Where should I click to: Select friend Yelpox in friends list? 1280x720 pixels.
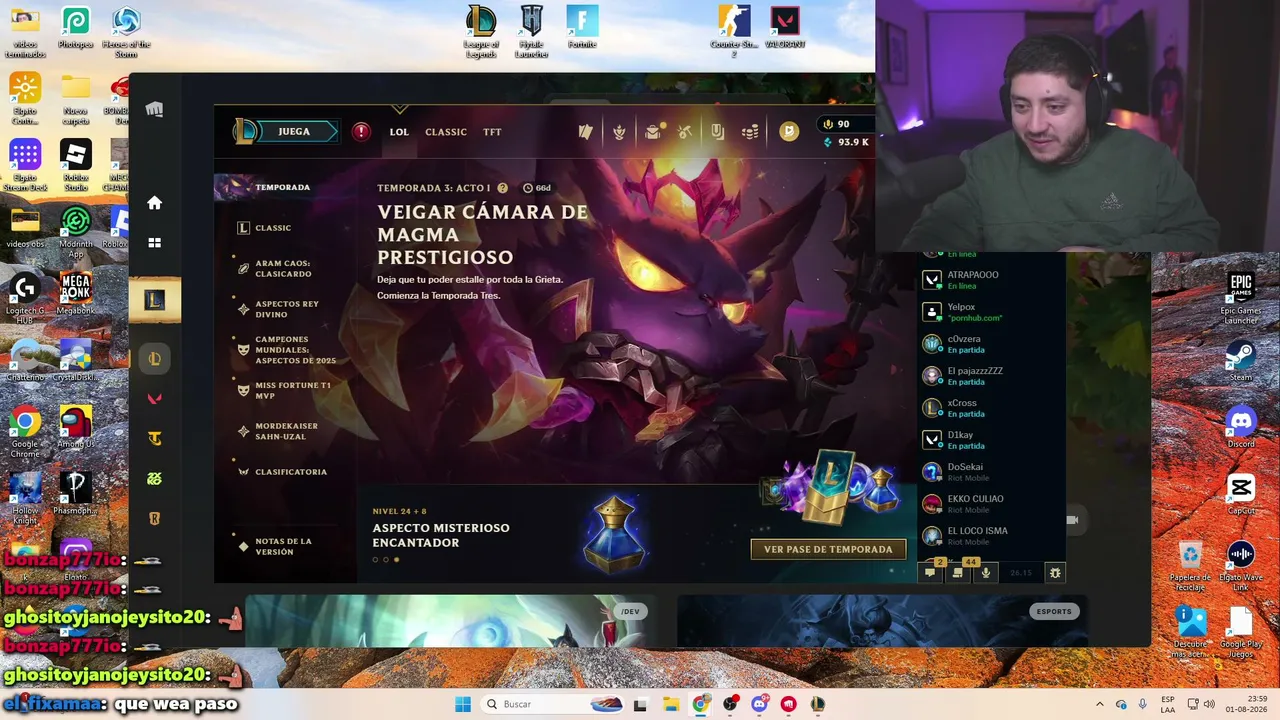tap(991, 312)
